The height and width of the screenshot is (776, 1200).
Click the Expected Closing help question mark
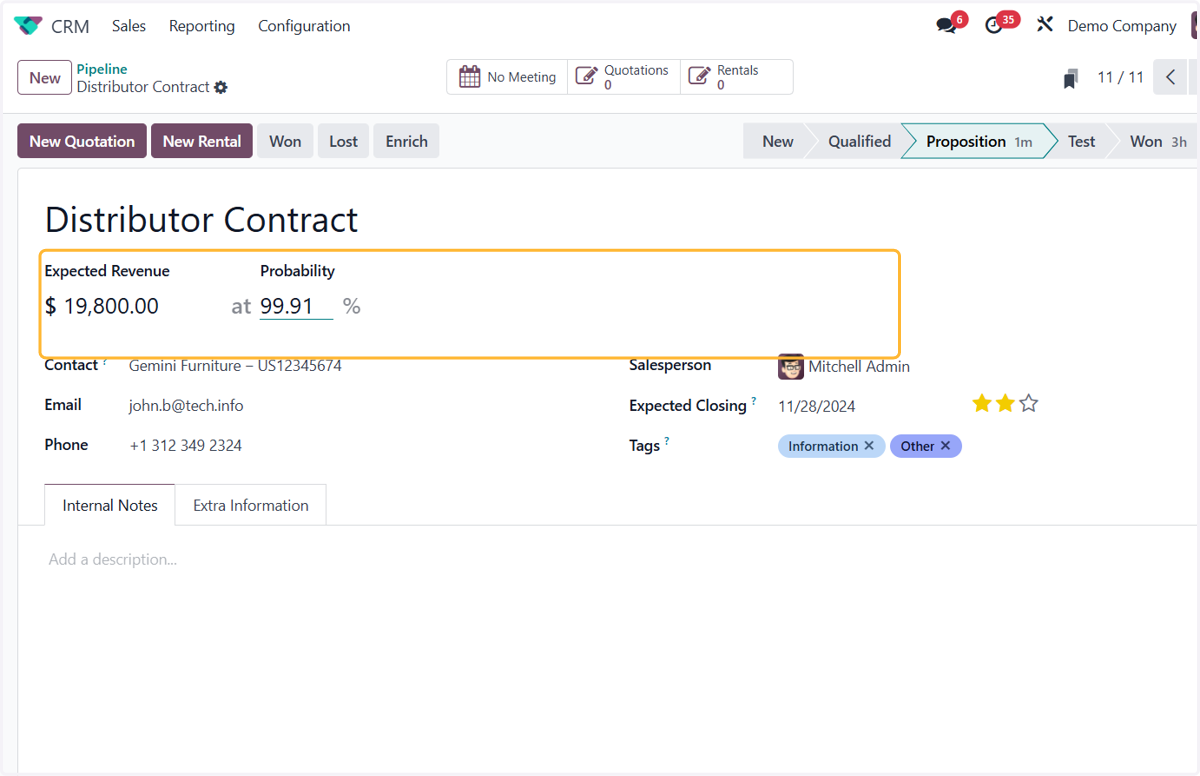(754, 400)
